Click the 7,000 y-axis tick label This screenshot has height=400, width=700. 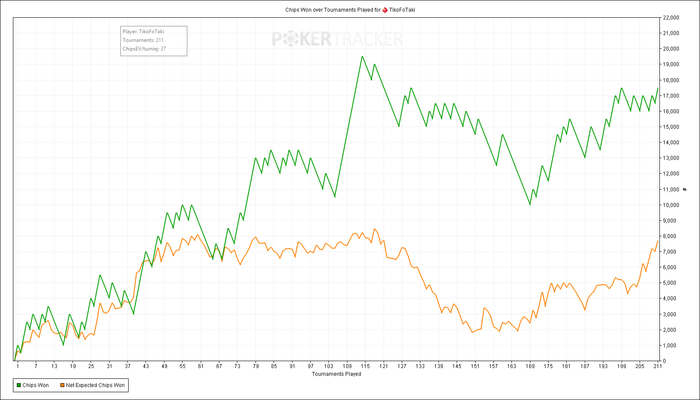[669, 252]
